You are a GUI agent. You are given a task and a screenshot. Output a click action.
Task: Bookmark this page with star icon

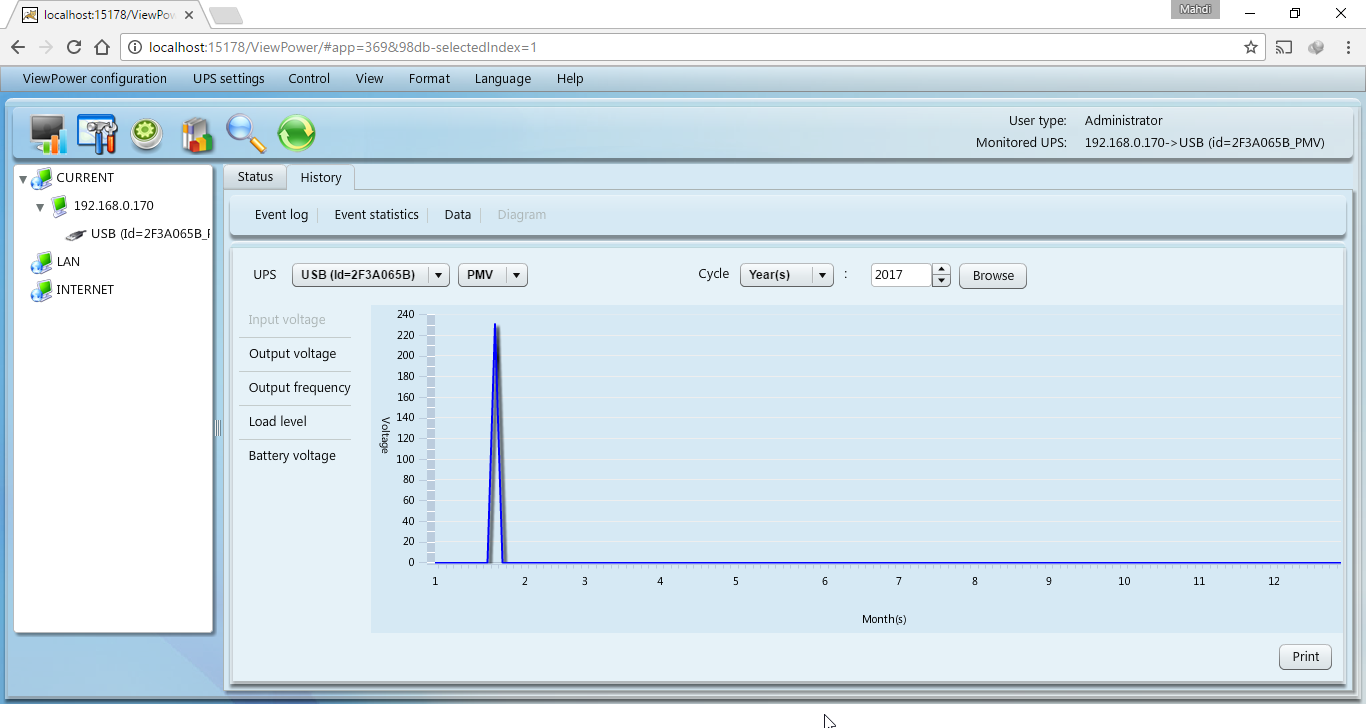(1250, 47)
